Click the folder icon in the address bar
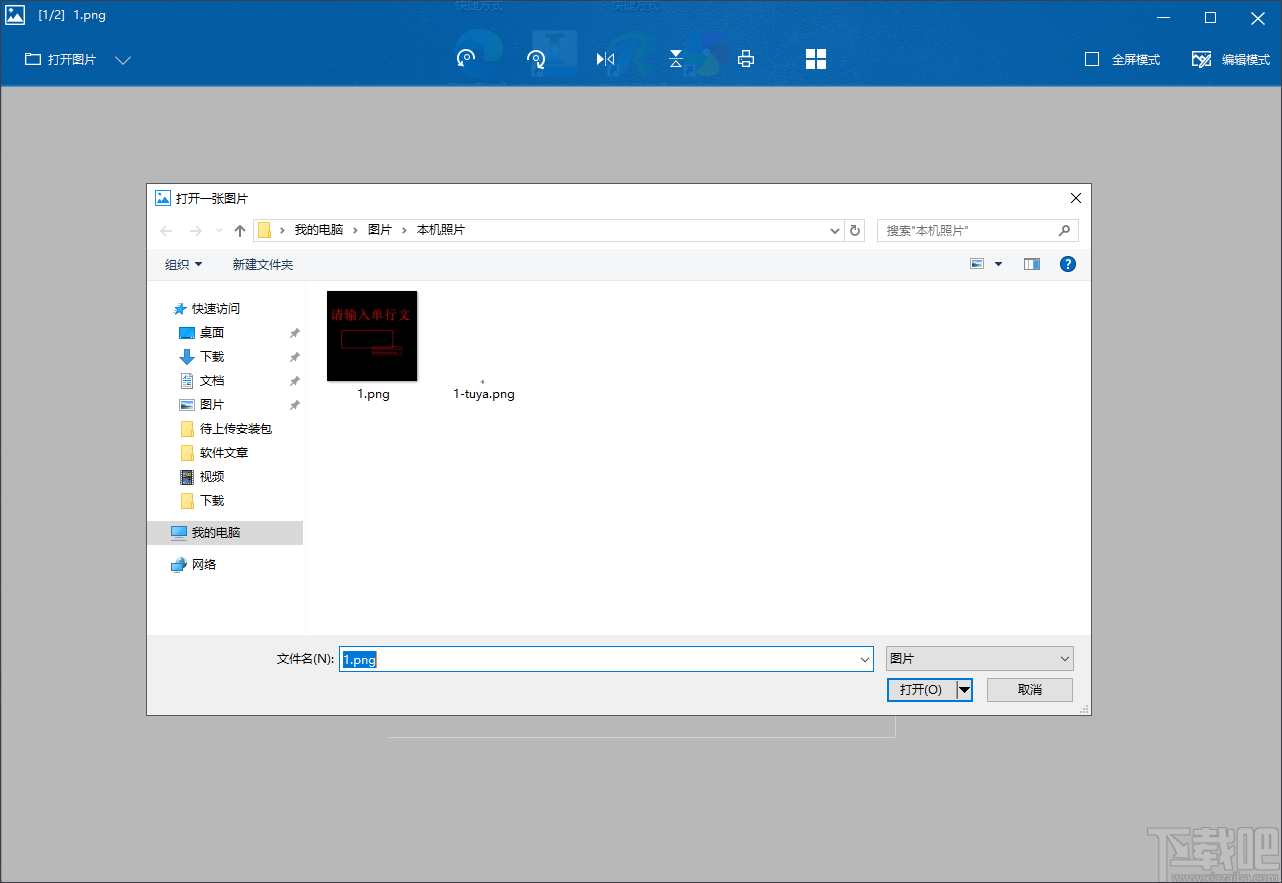Screen dimensions: 1282x883 (x=265, y=230)
